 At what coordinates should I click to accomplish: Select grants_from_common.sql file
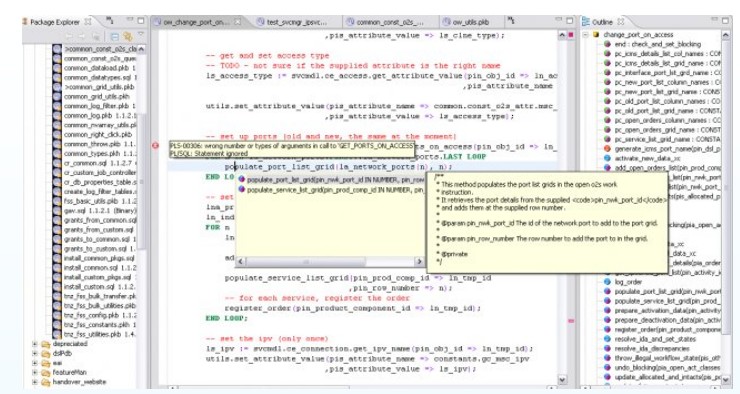[100, 220]
